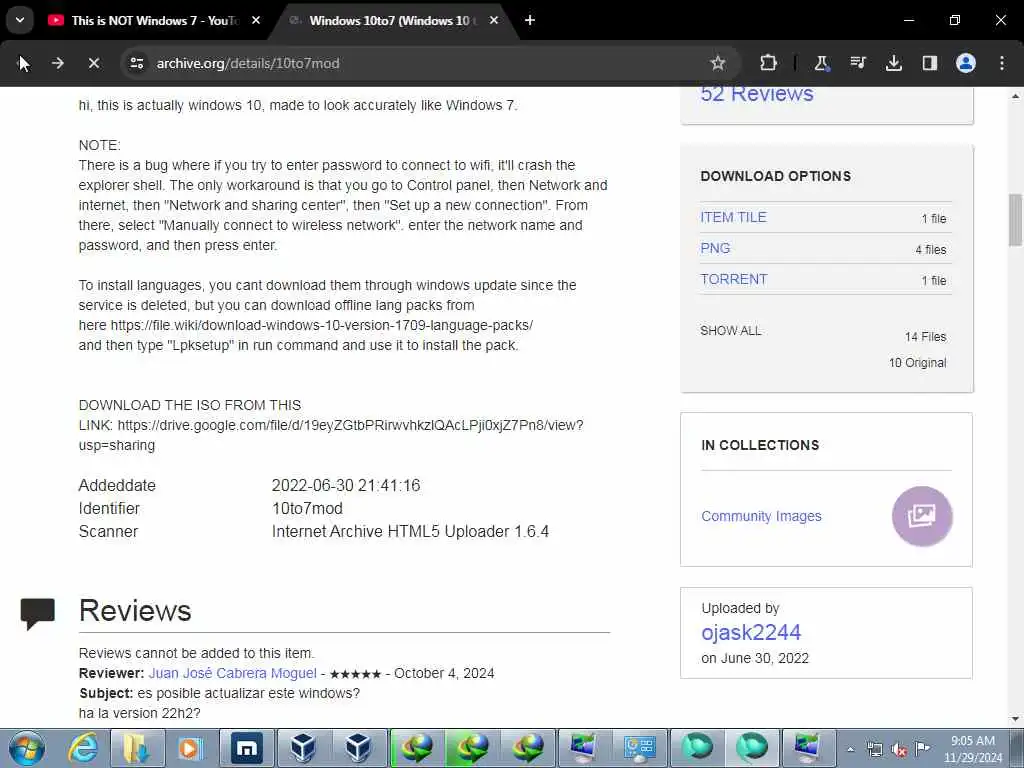Toggle the browser side panel
Viewport: 1024px width, 768px height.
coord(929,63)
